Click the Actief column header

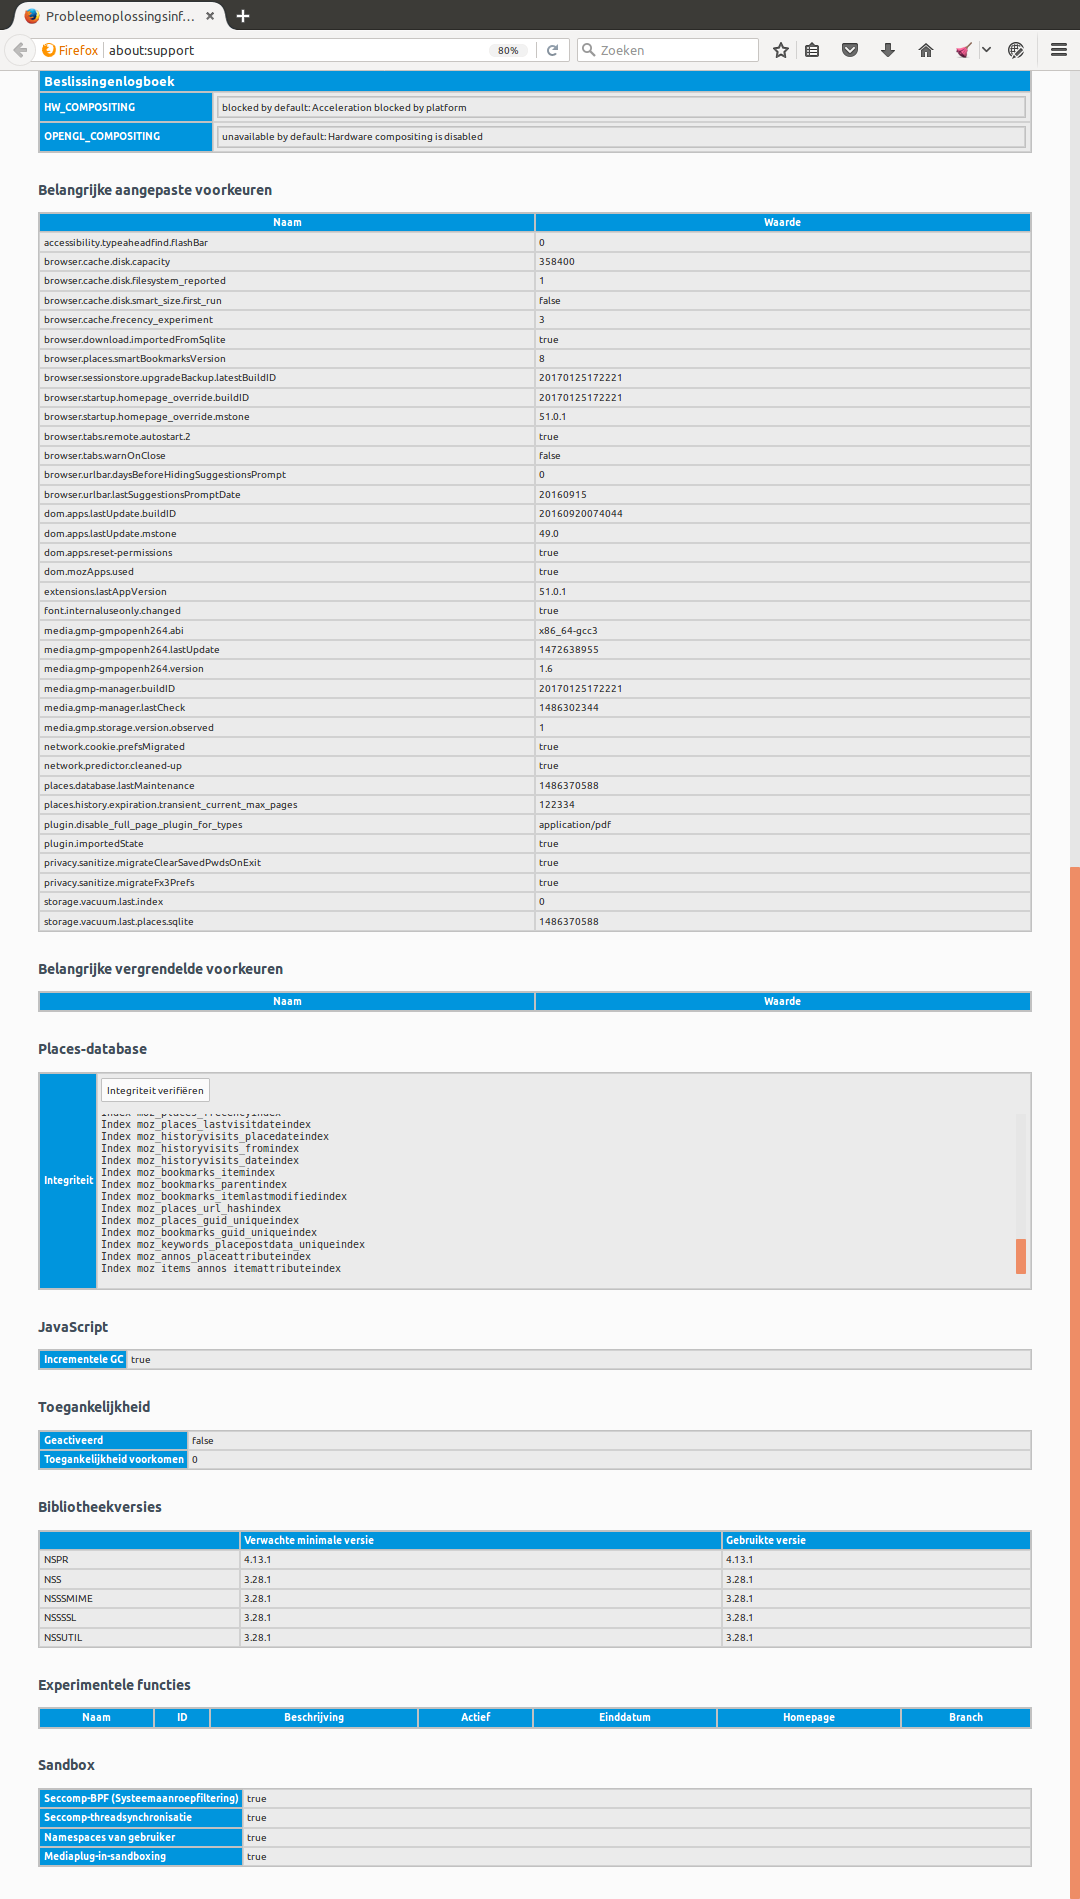click(x=475, y=1718)
